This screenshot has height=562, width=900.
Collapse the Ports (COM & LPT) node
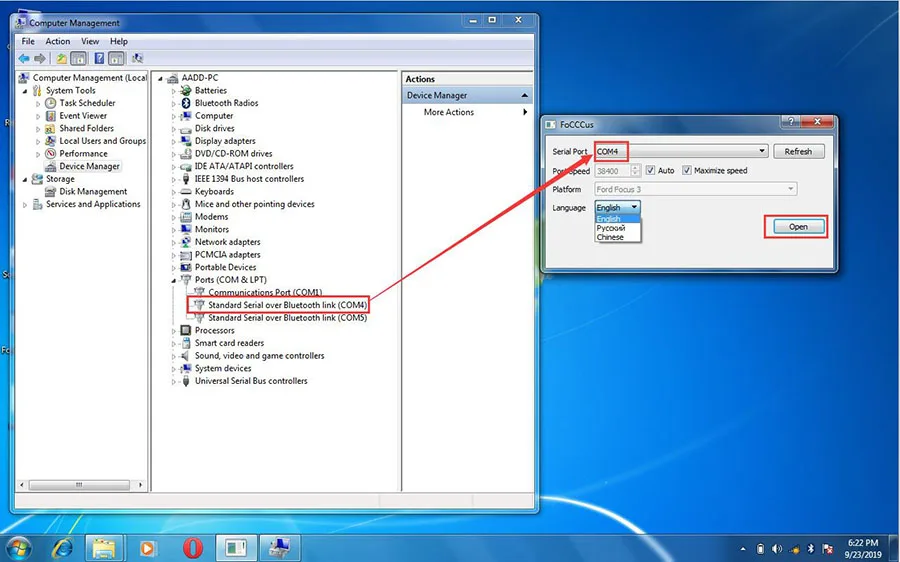[x=173, y=280]
